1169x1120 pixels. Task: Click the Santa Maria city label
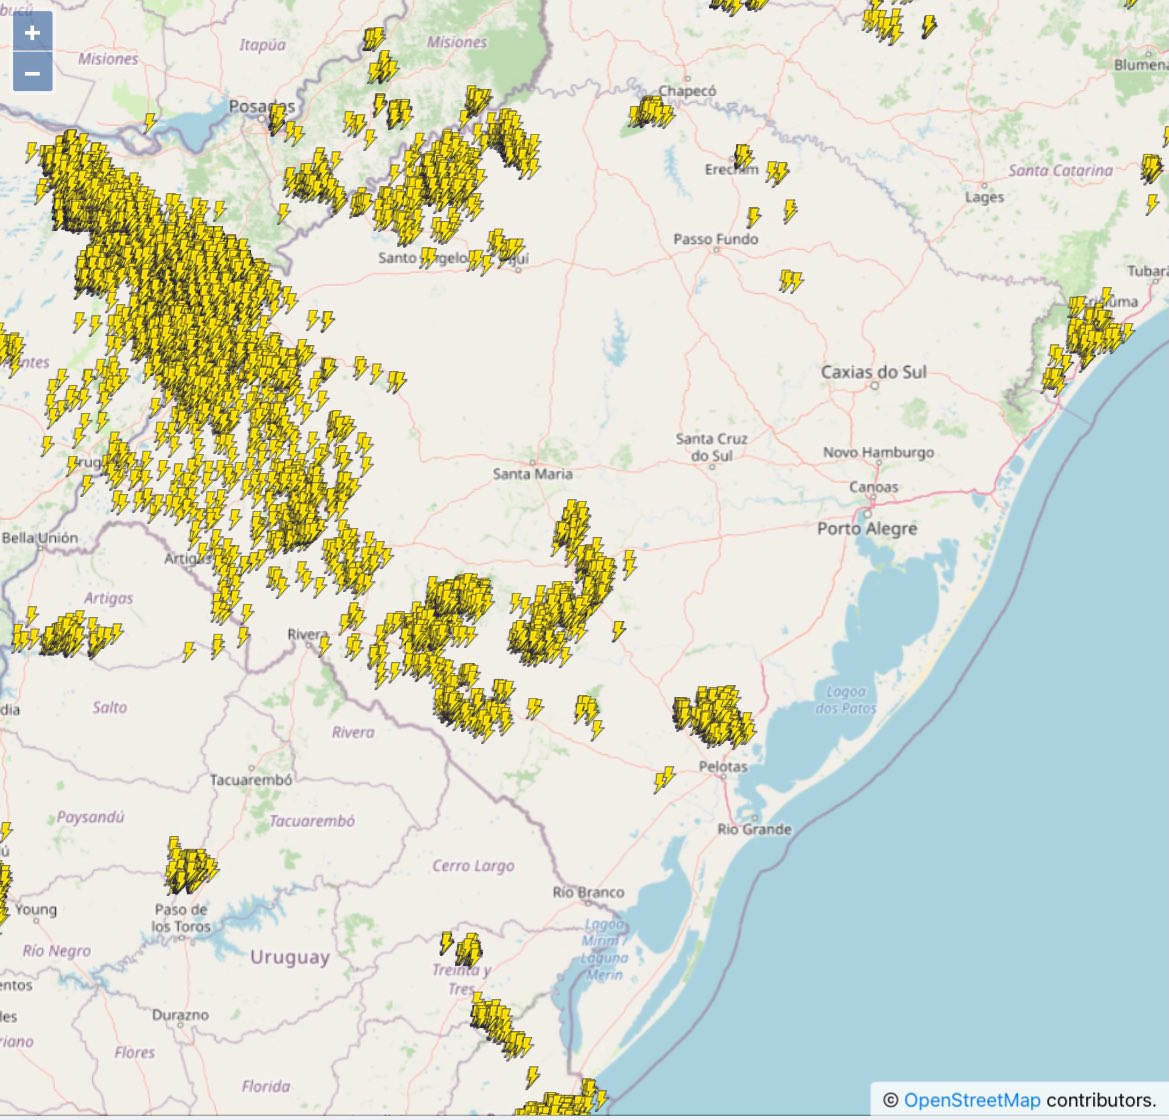[x=532, y=474]
